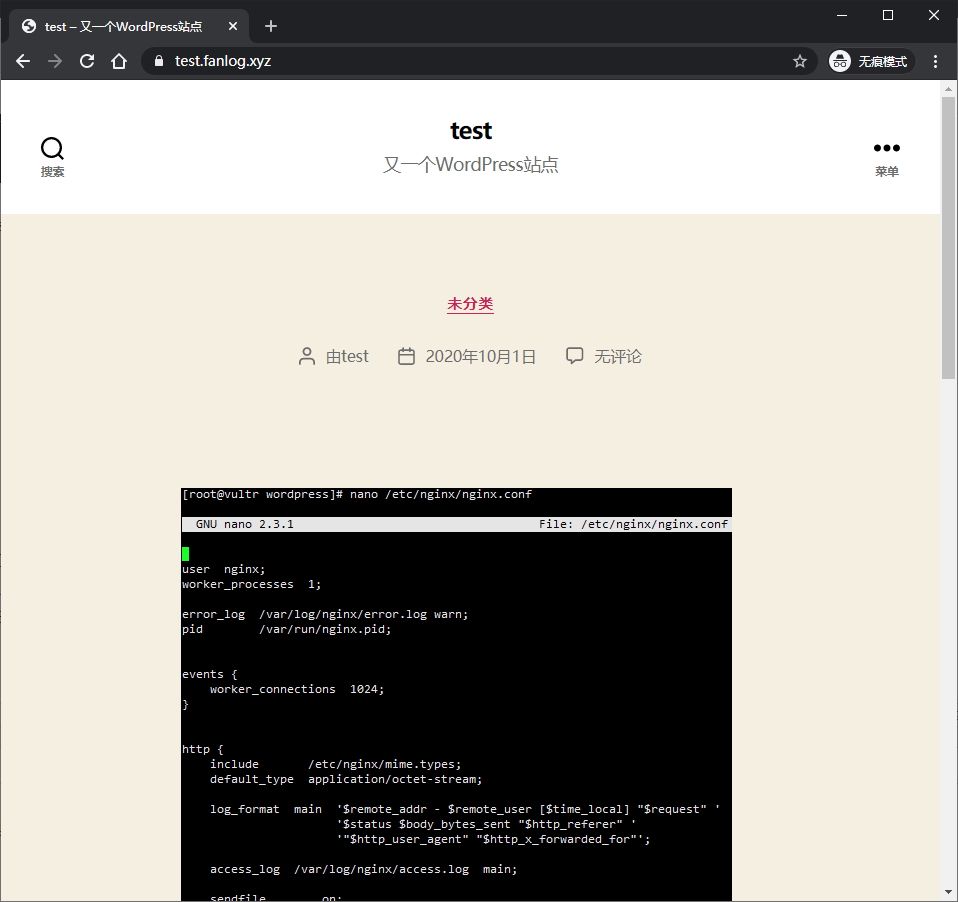Image resolution: width=958 pixels, height=902 pixels.
Task: Click the forward navigation arrow
Action: (55, 61)
